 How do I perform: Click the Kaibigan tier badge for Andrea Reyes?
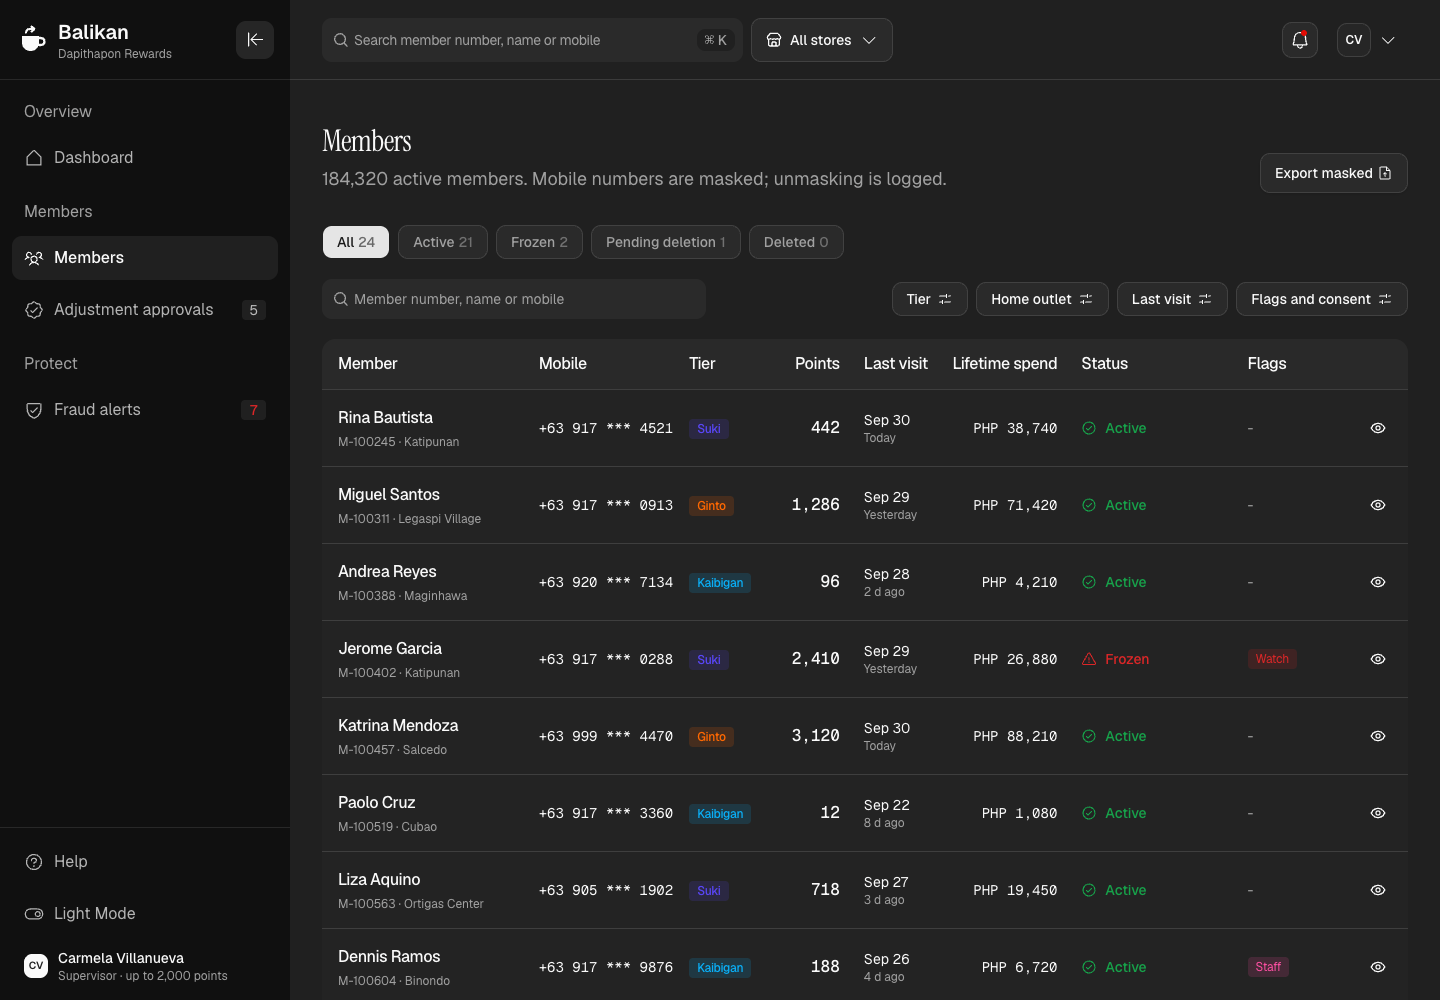[720, 583]
